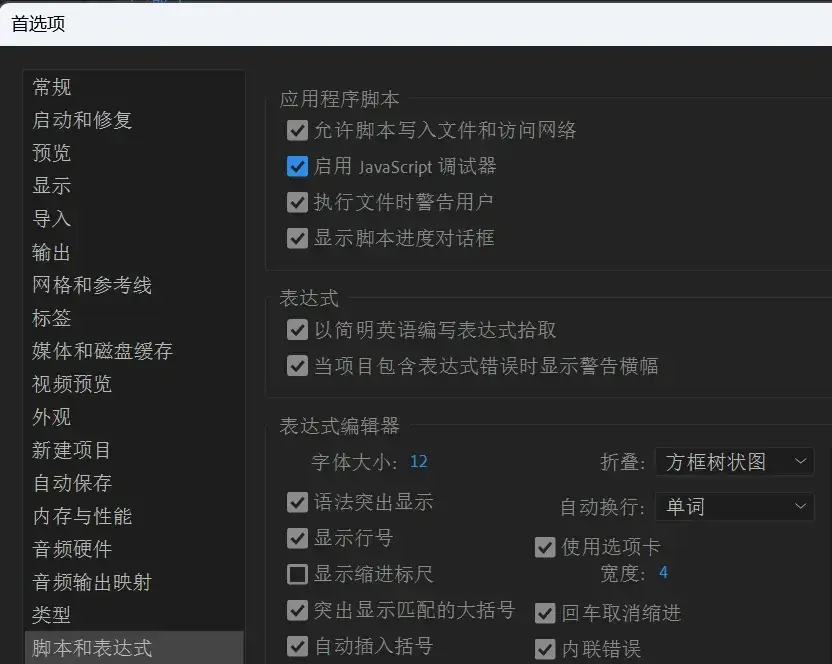Toggle 自动插入括号 checkbox
832x664 pixels.
(x=297, y=646)
